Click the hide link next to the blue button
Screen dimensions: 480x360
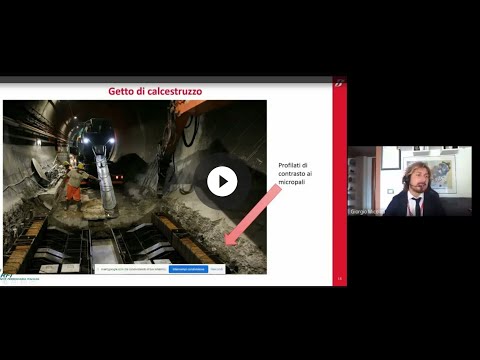click(x=217, y=269)
